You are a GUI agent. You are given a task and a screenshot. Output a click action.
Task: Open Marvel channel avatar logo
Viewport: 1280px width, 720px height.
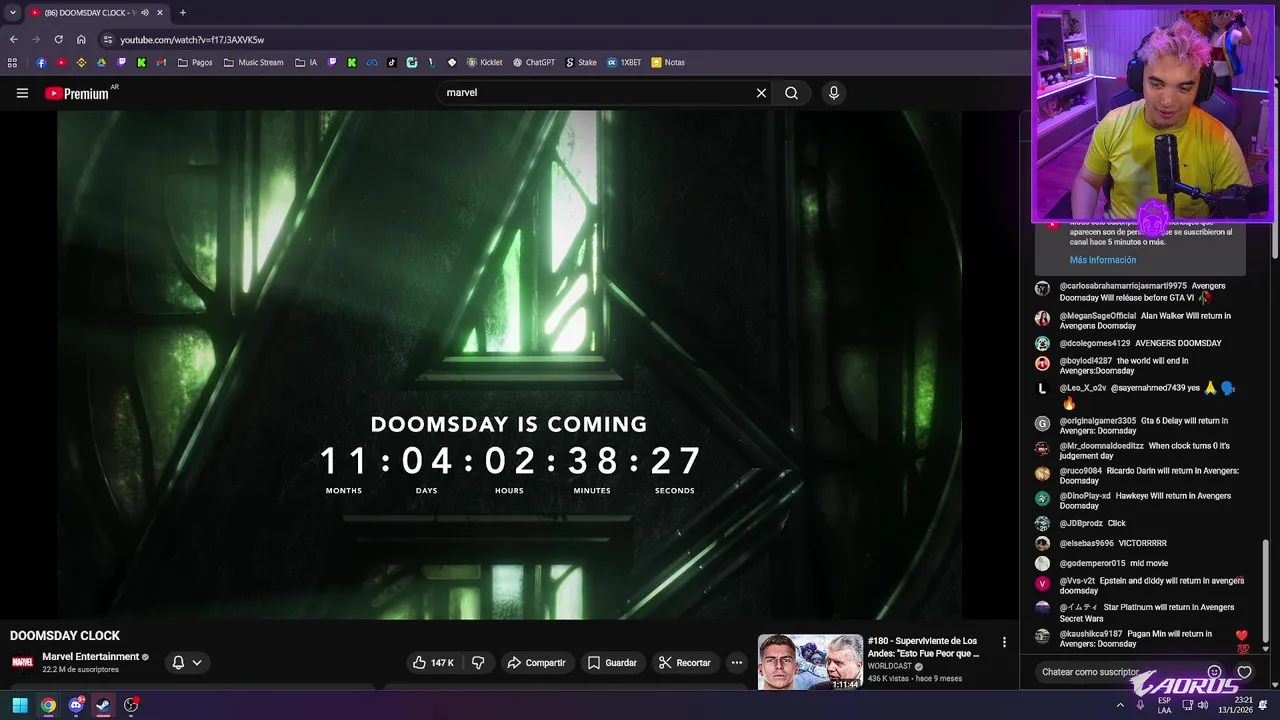pos(22,662)
